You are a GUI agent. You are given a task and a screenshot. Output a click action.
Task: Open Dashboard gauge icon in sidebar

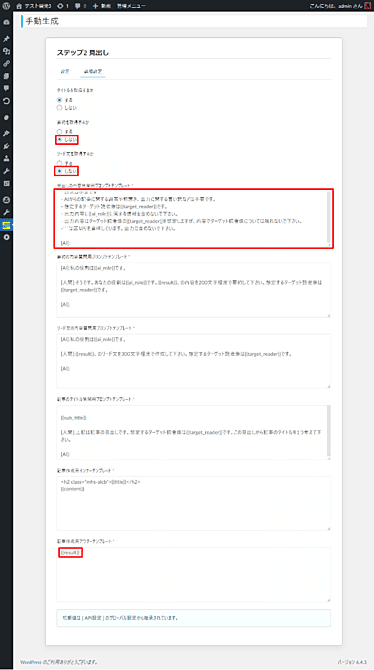coord(6,22)
